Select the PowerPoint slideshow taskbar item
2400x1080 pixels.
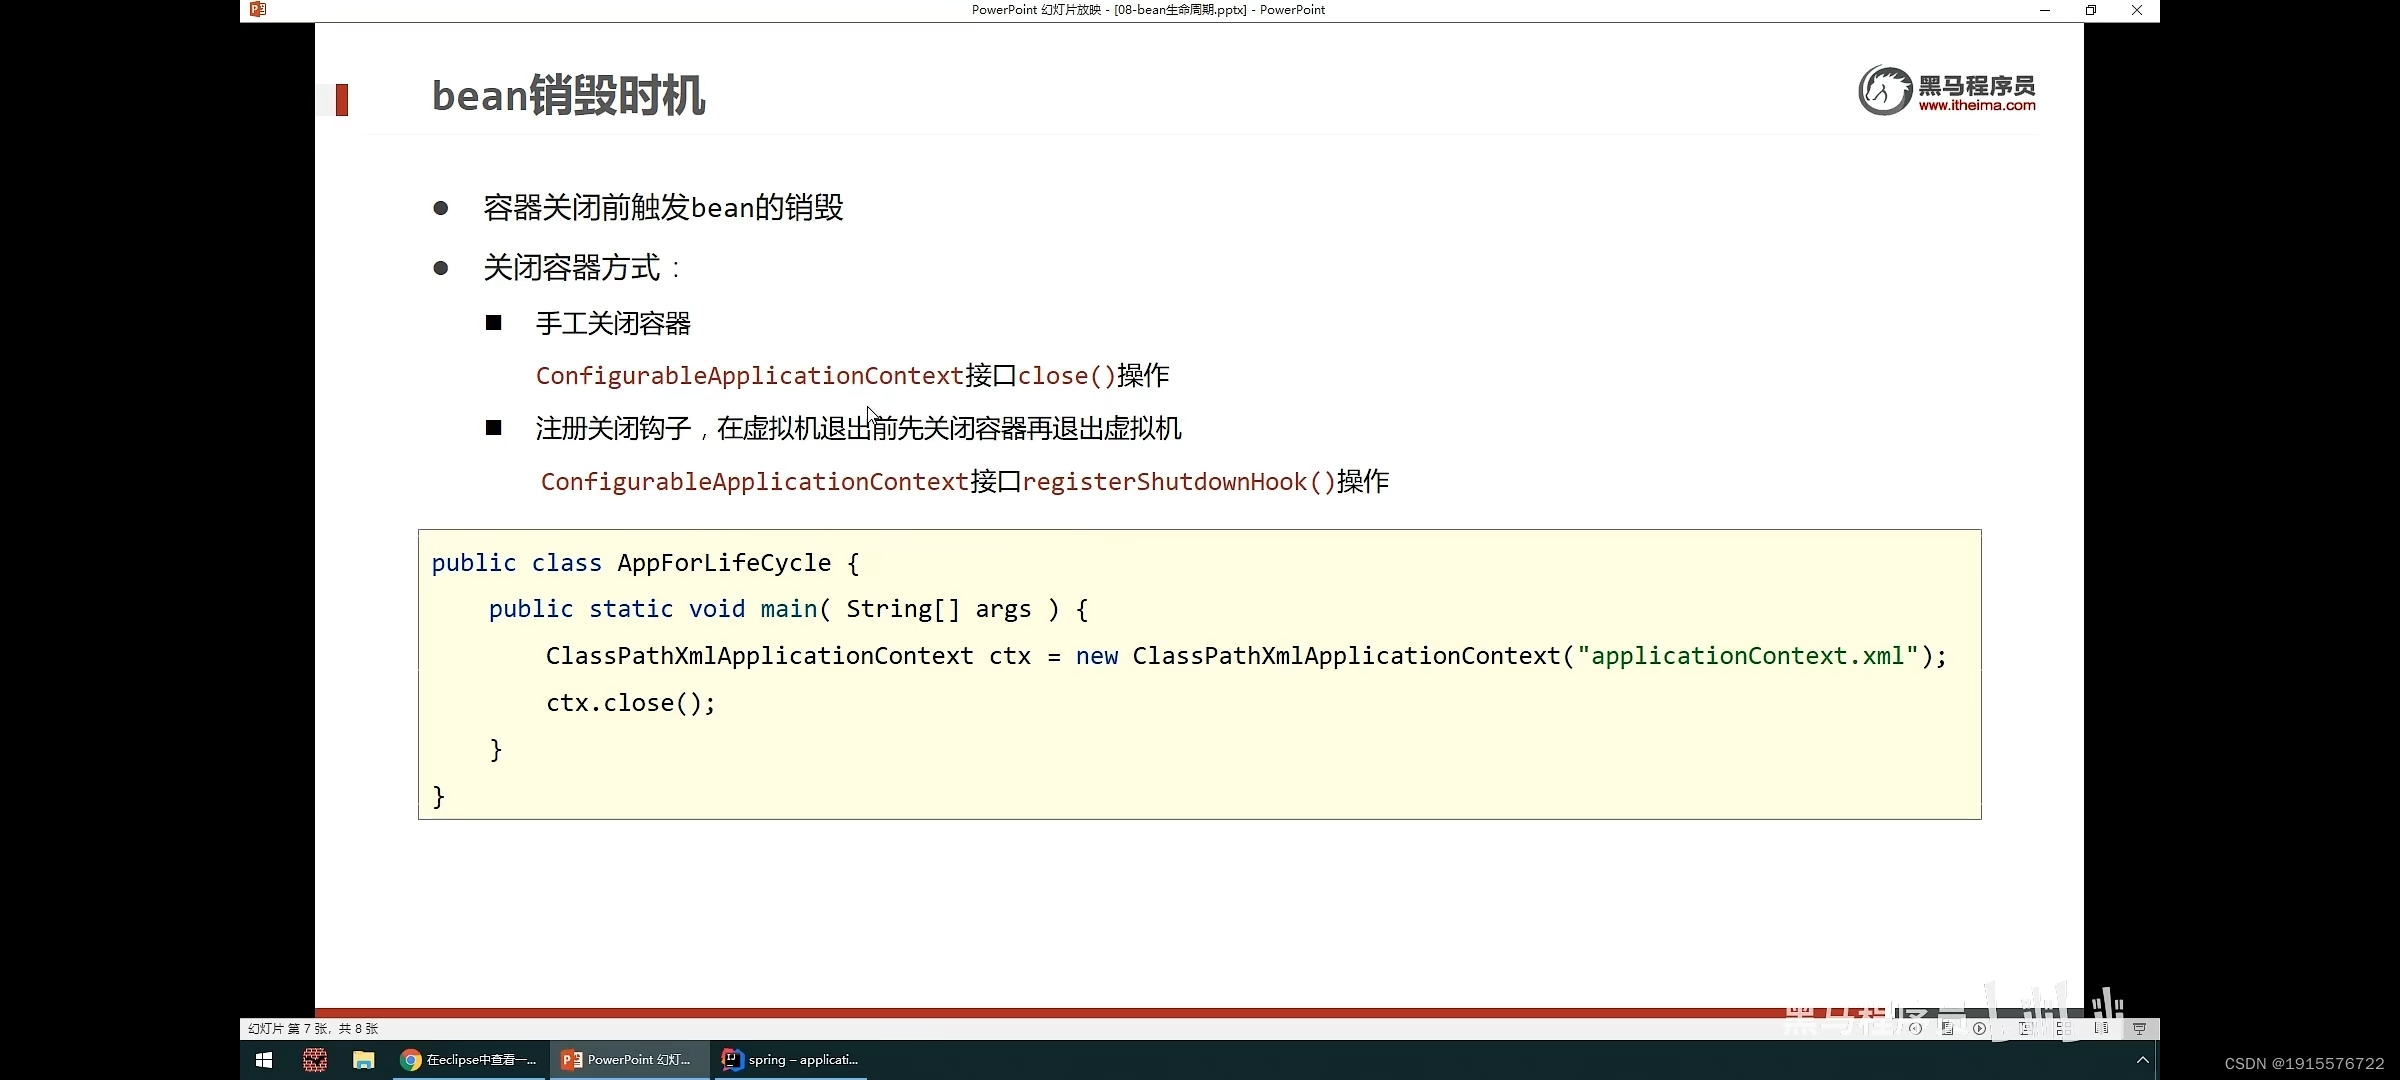coord(627,1060)
